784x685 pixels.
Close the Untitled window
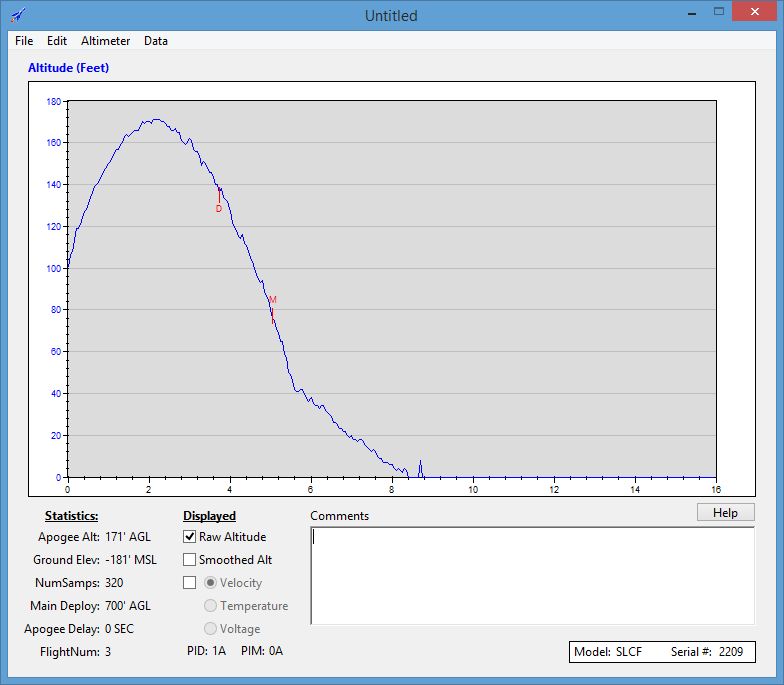754,12
